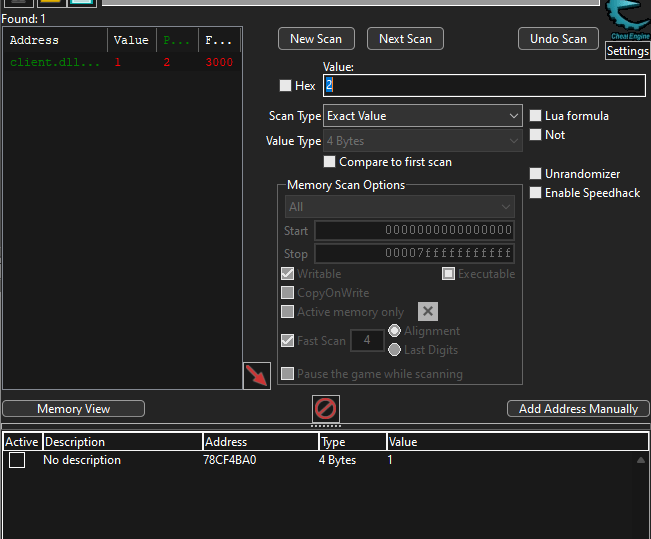Toggle the Executable checkbox
This screenshot has height=539, width=651.
[448, 274]
